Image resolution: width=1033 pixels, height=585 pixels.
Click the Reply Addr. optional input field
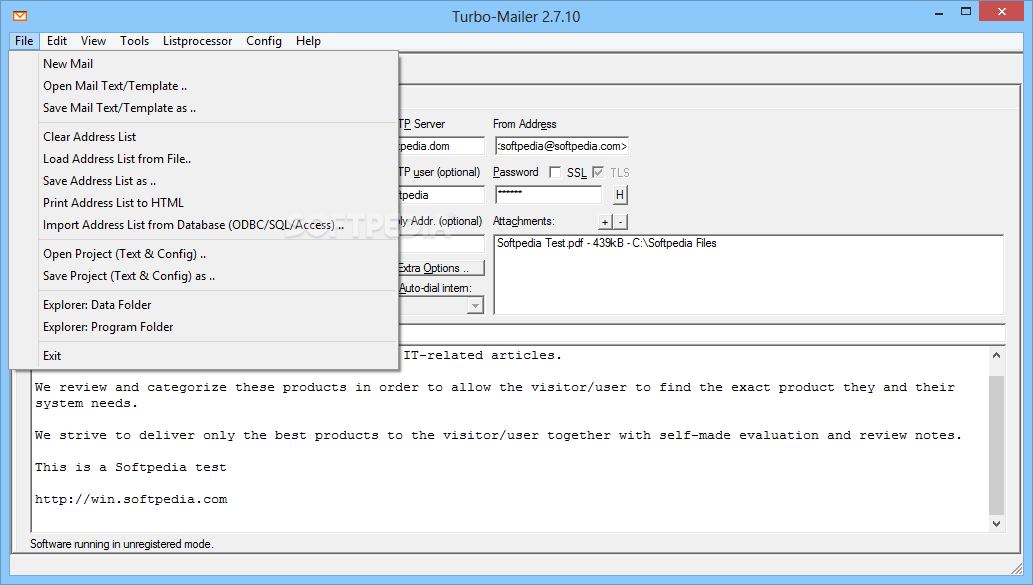[441, 244]
